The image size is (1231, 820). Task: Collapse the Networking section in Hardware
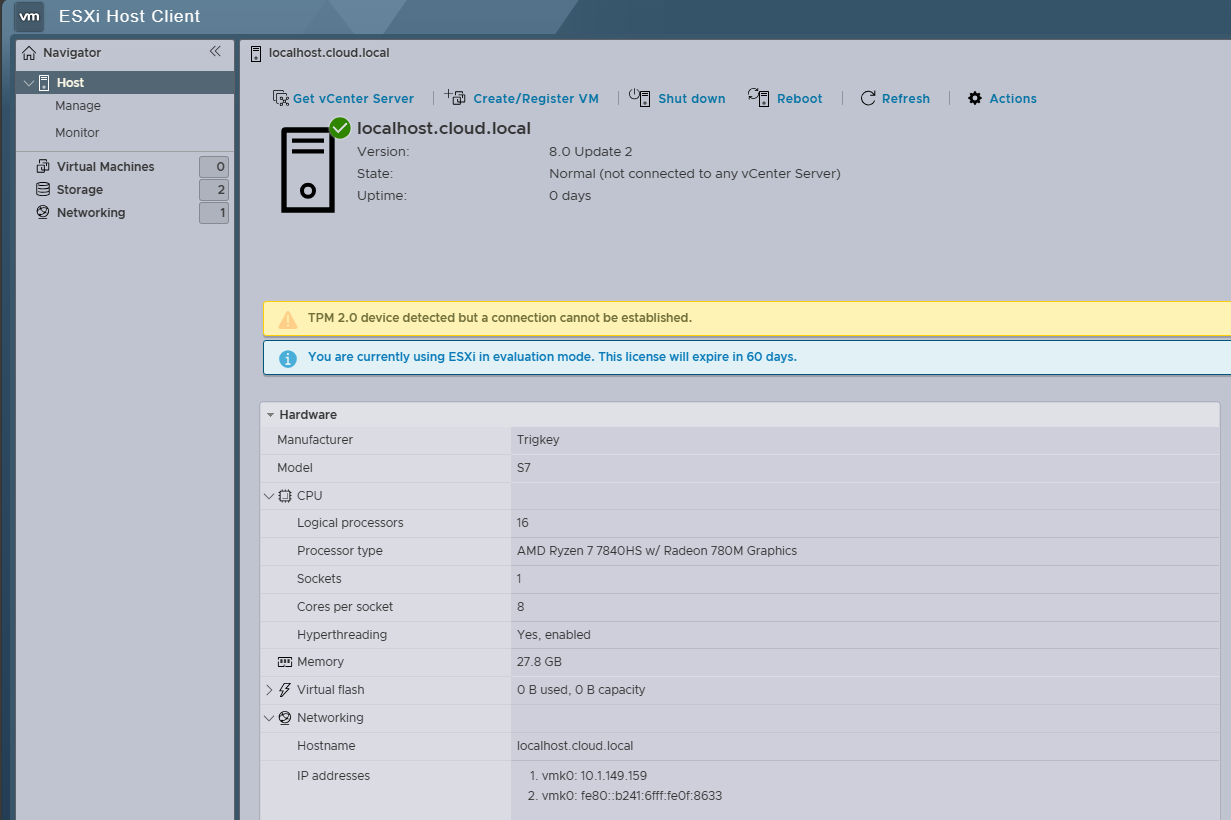(x=269, y=718)
